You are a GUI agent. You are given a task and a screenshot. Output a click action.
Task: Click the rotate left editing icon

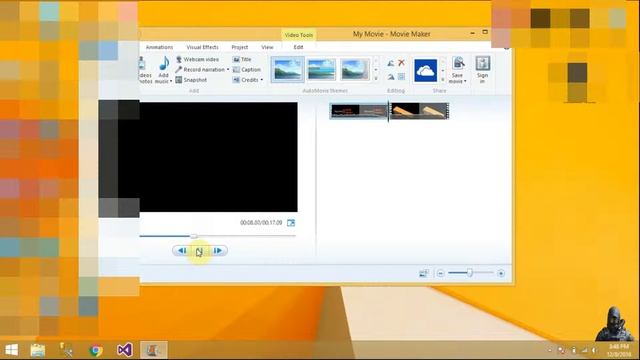coord(391,63)
